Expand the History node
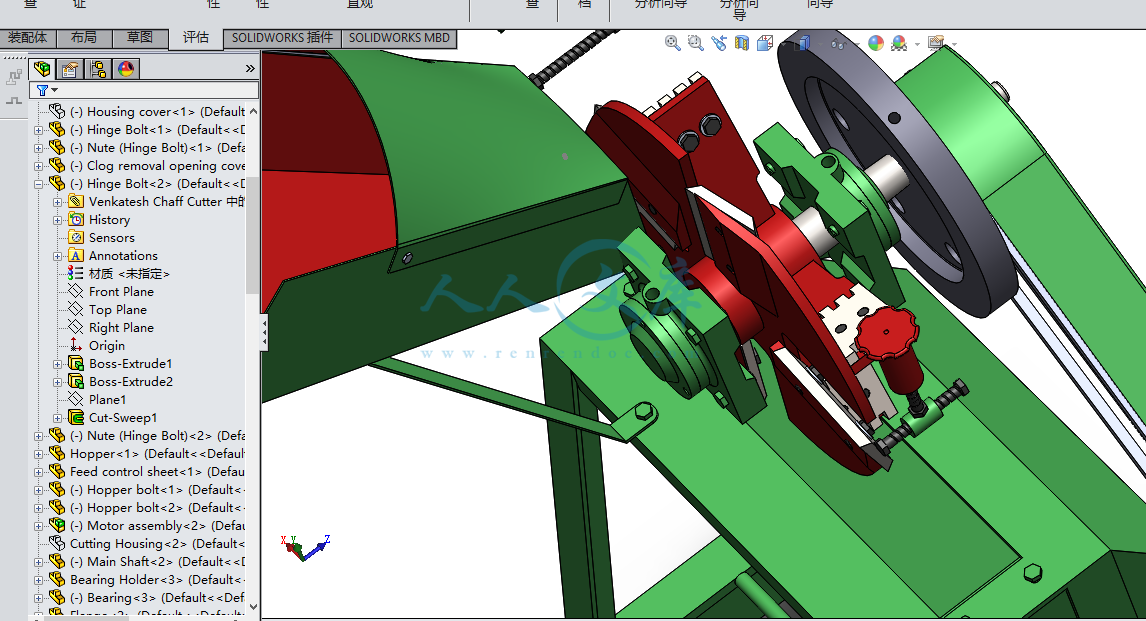 pyautogui.click(x=58, y=220)
